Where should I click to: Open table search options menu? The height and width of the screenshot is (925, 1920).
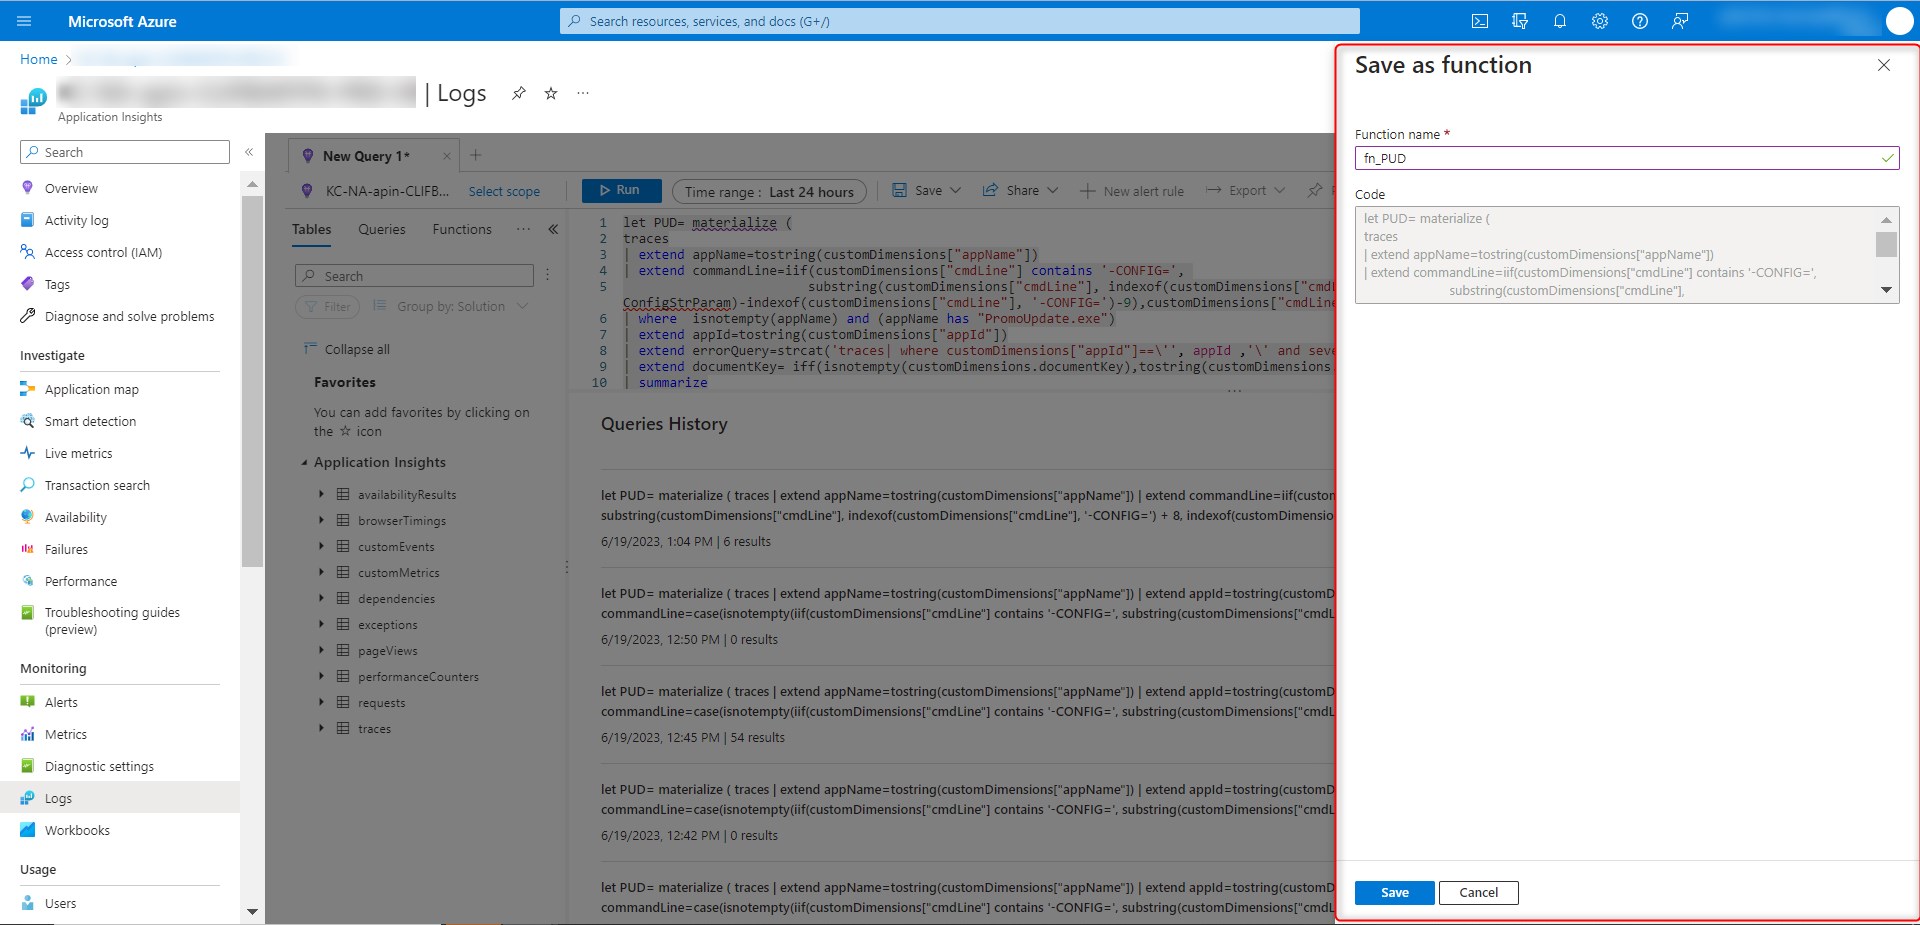547,275
